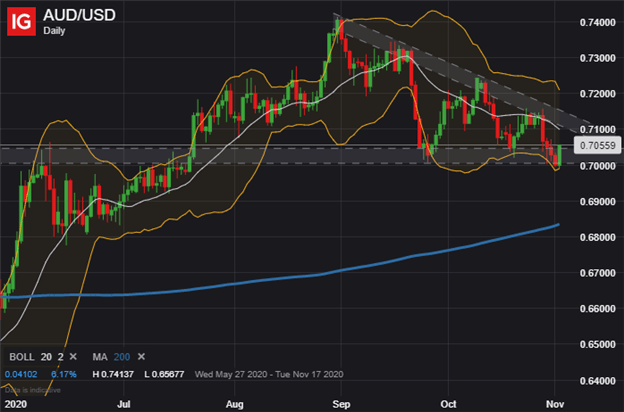The width and height of the screenshot is (624, 412).
Task: Click the Bollinger deviation value 2
Action: point(60,357)
